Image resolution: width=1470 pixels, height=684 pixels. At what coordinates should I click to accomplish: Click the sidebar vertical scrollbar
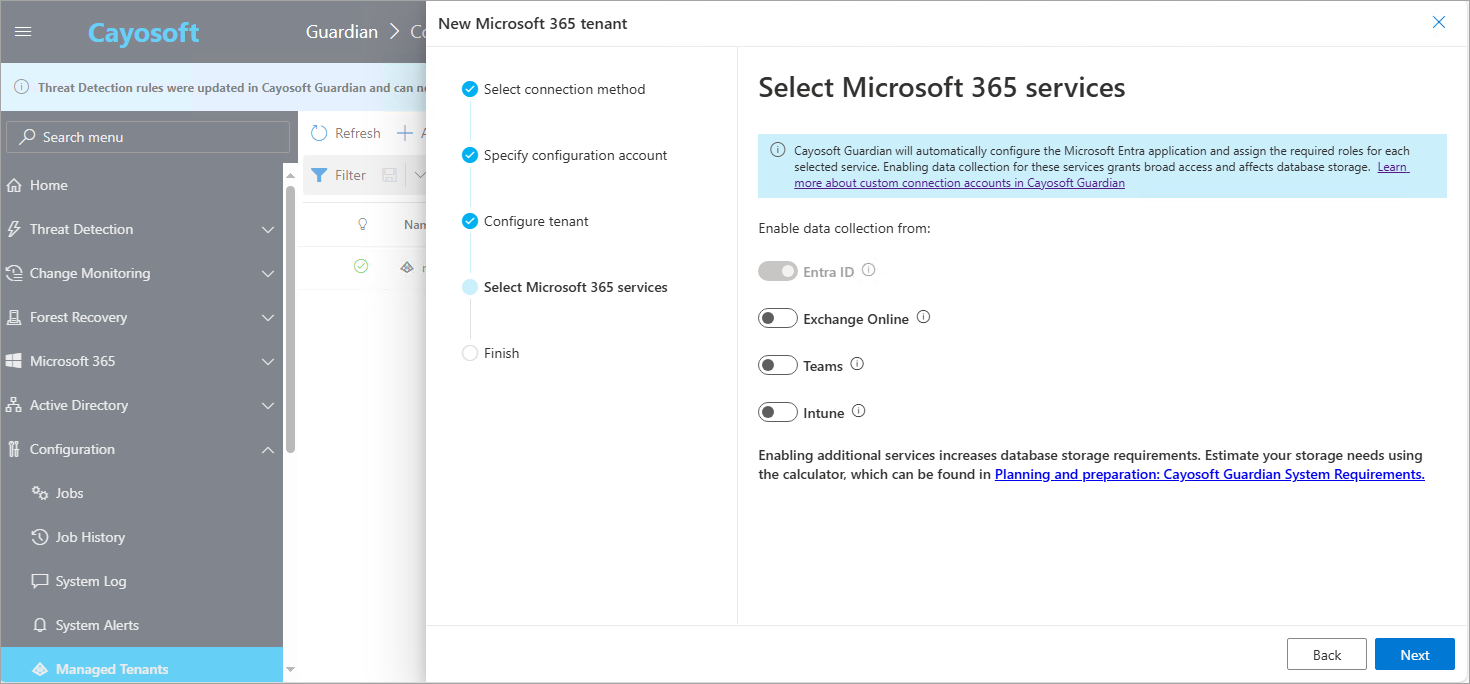click(290, 320)
